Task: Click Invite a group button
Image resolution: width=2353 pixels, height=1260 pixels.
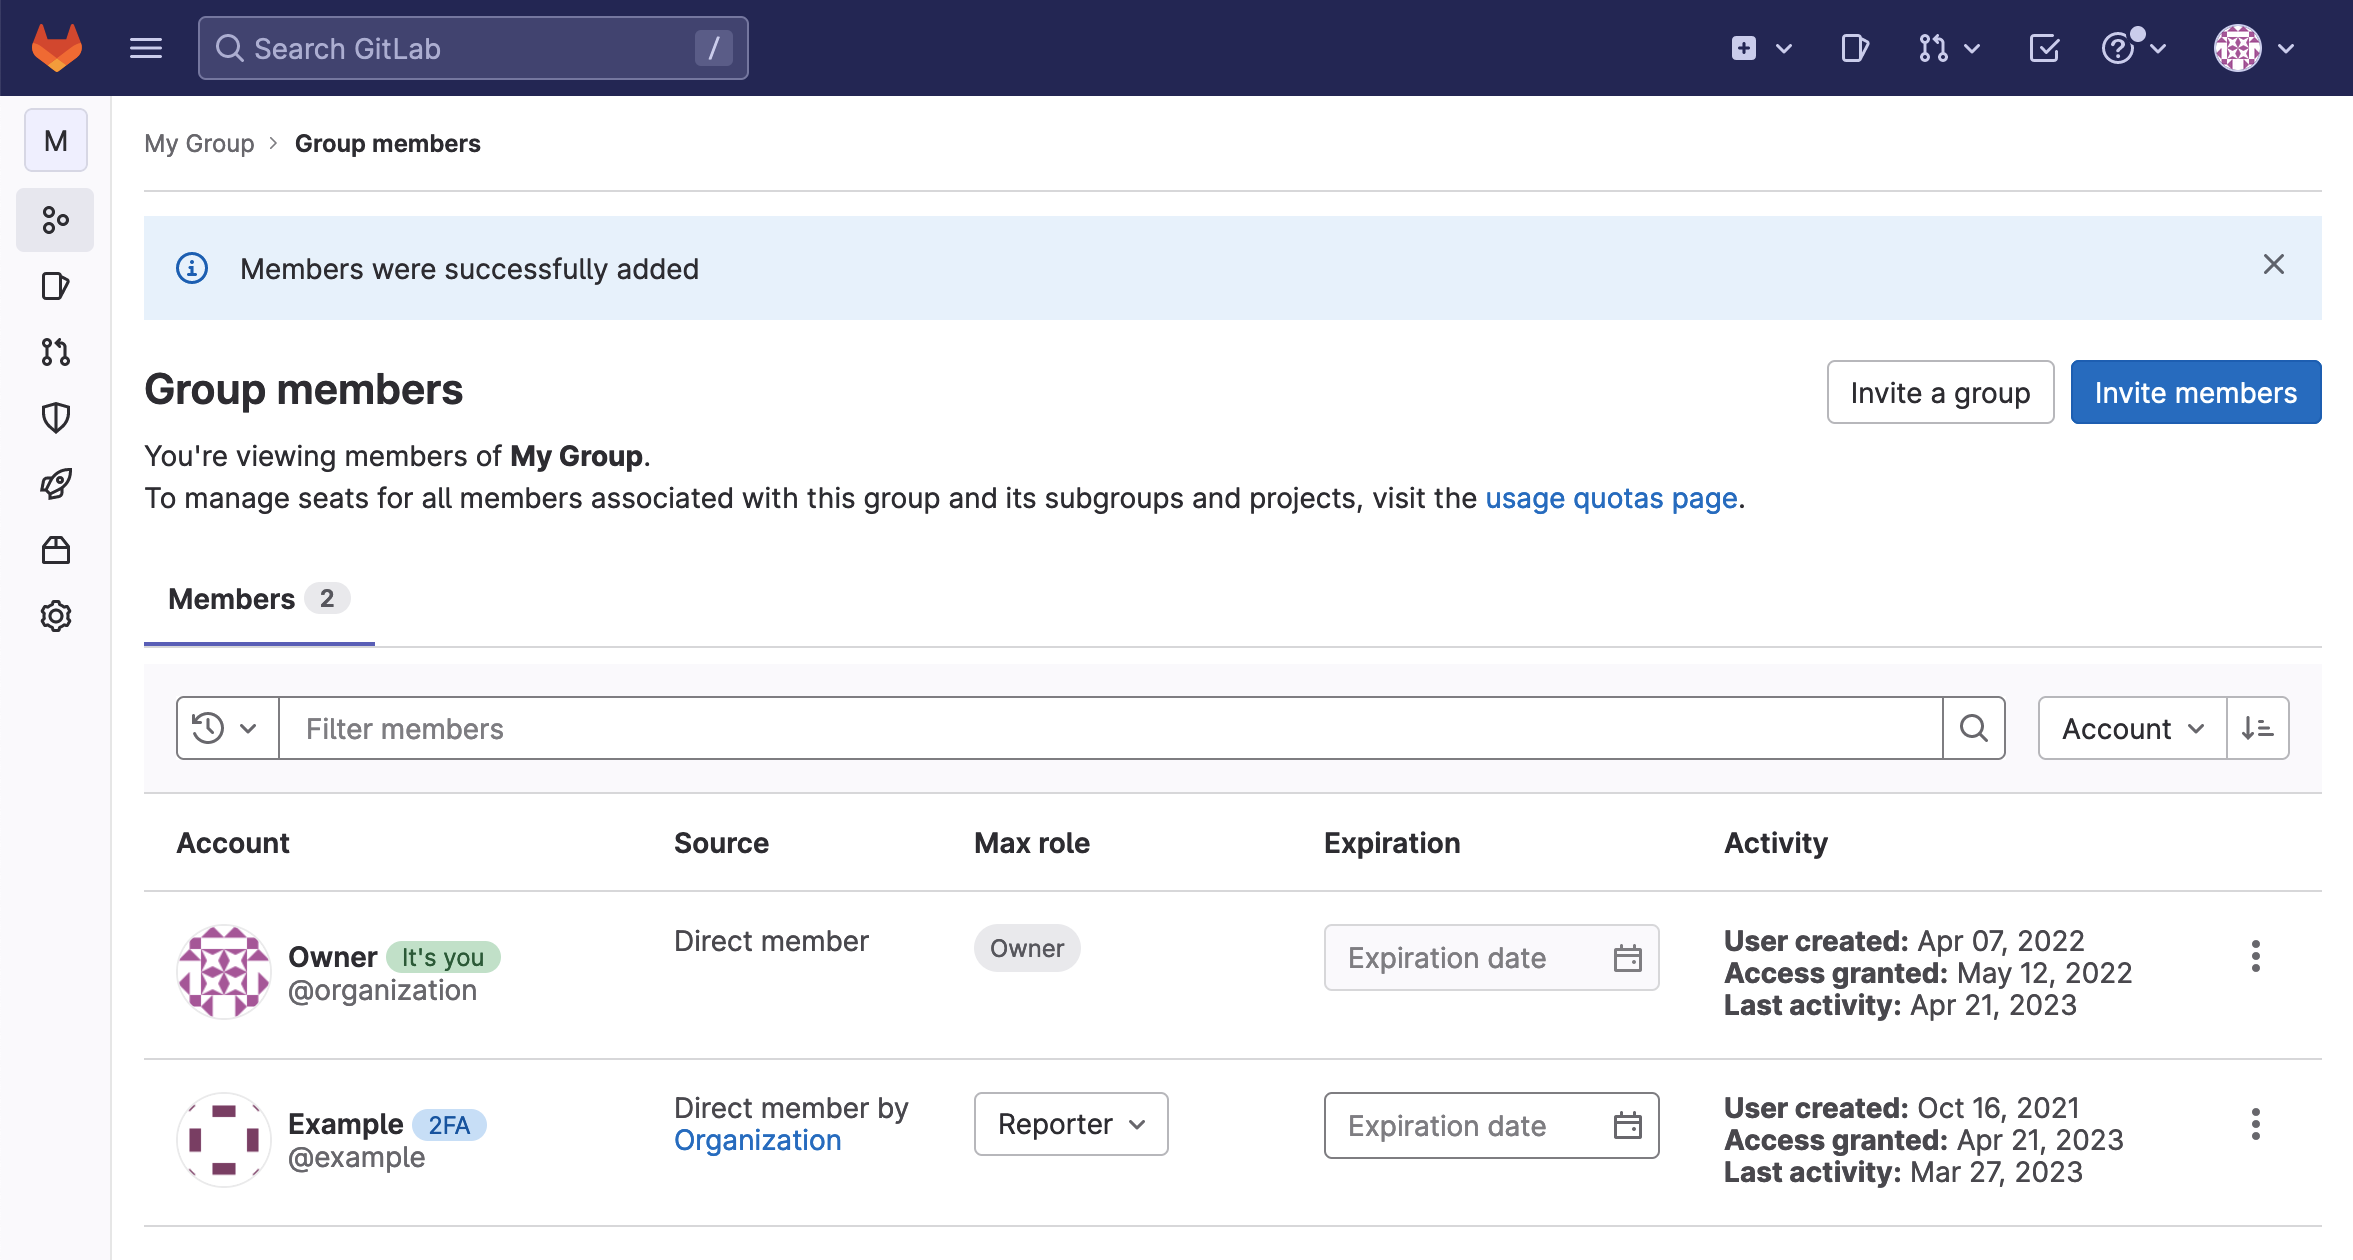Action: pos(1940,392)
